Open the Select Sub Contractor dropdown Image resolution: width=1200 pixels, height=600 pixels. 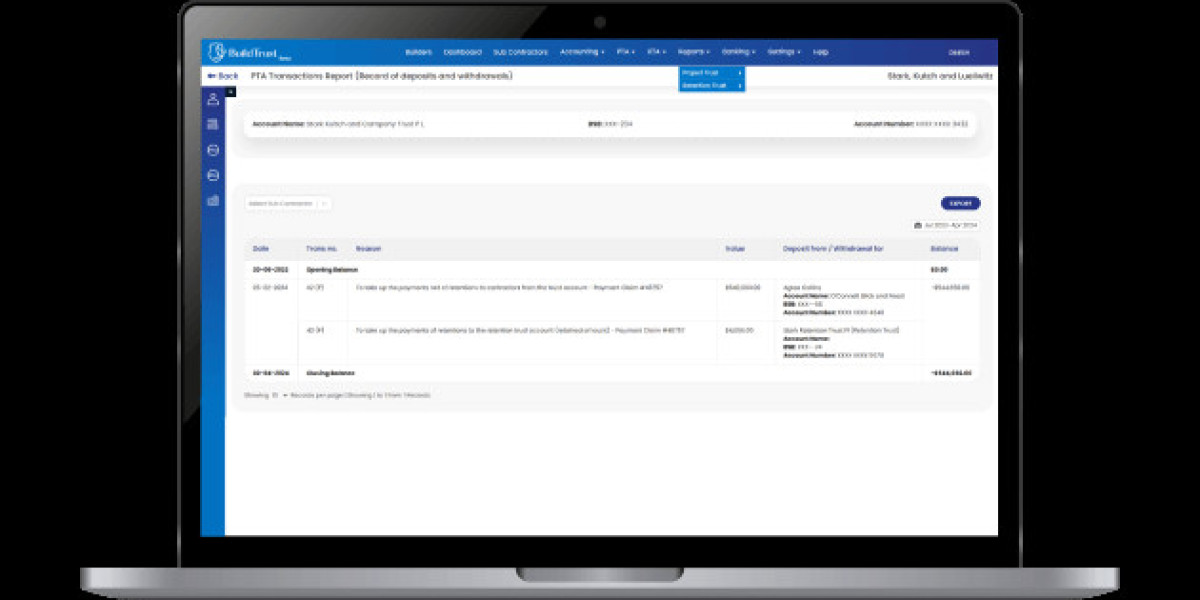(289, 203)
